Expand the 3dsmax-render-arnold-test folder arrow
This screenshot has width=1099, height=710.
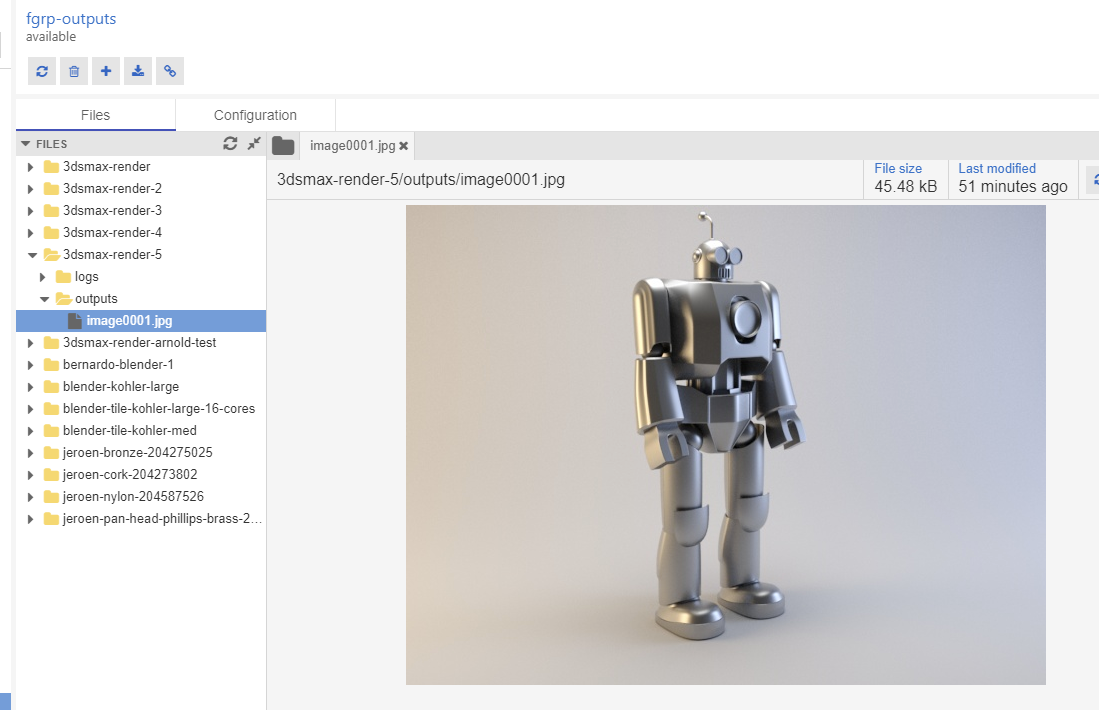tap(30, 343)
